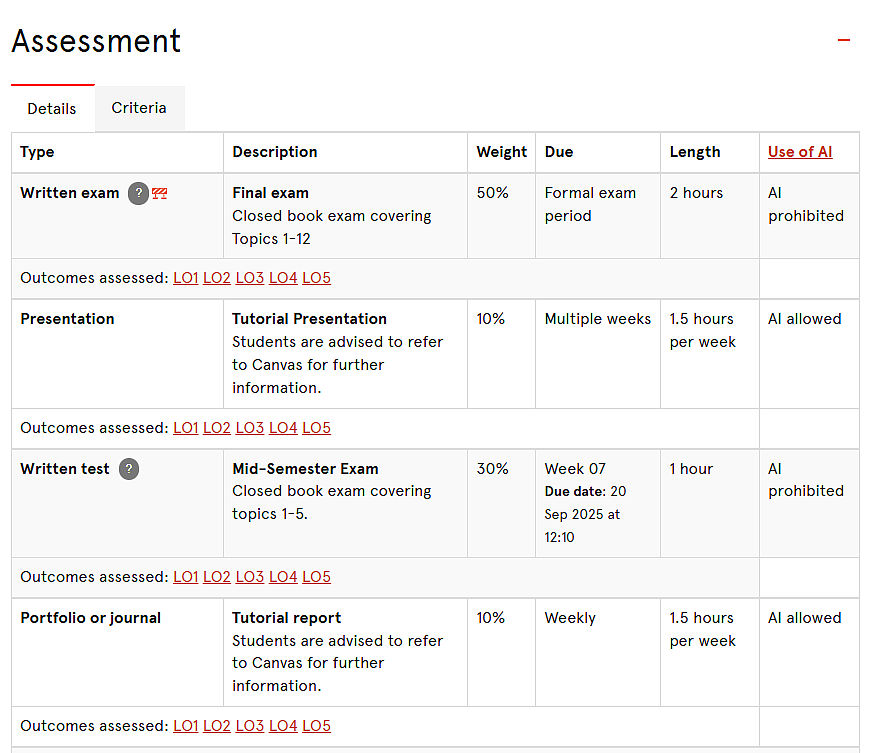Open LO5 link under Written test outcomes
Image resolution: width=870 pixels, height=753 pixels.
click(x=316, y=577)
